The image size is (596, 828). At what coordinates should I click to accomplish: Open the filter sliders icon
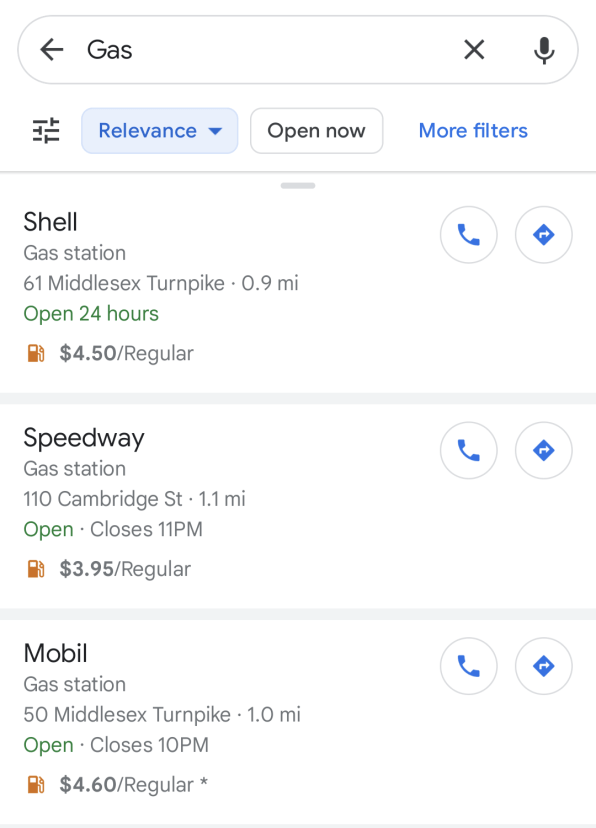click(46, 130)
